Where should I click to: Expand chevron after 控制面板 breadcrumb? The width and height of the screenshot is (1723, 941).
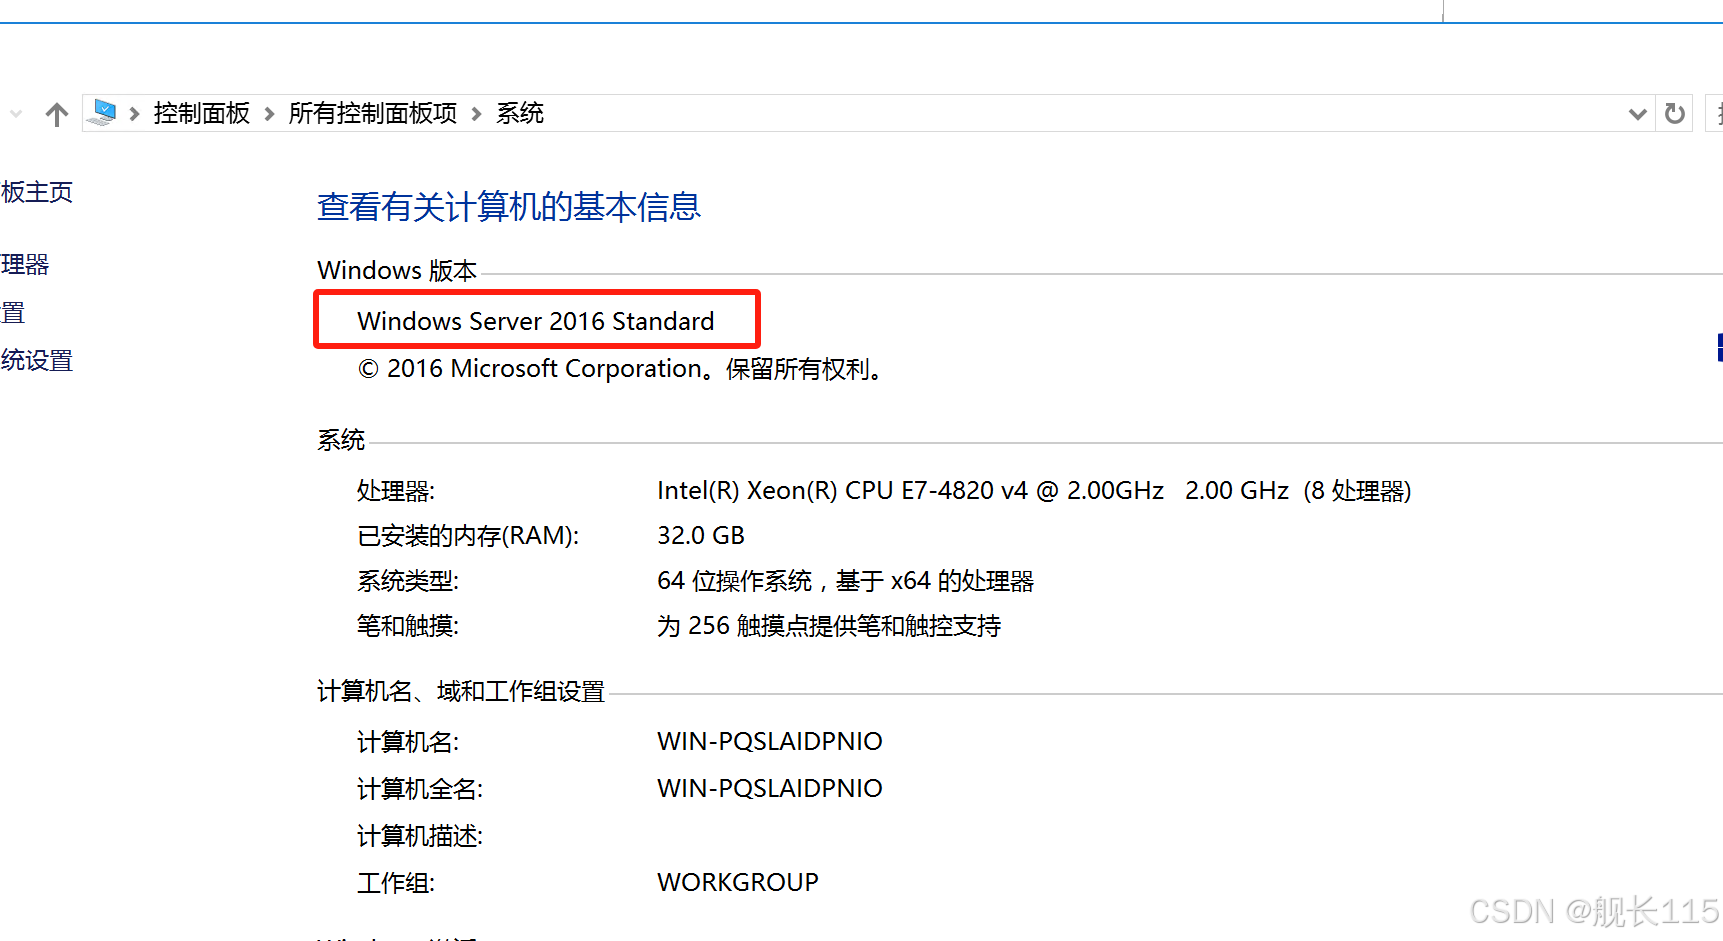(x=269, y=114)
